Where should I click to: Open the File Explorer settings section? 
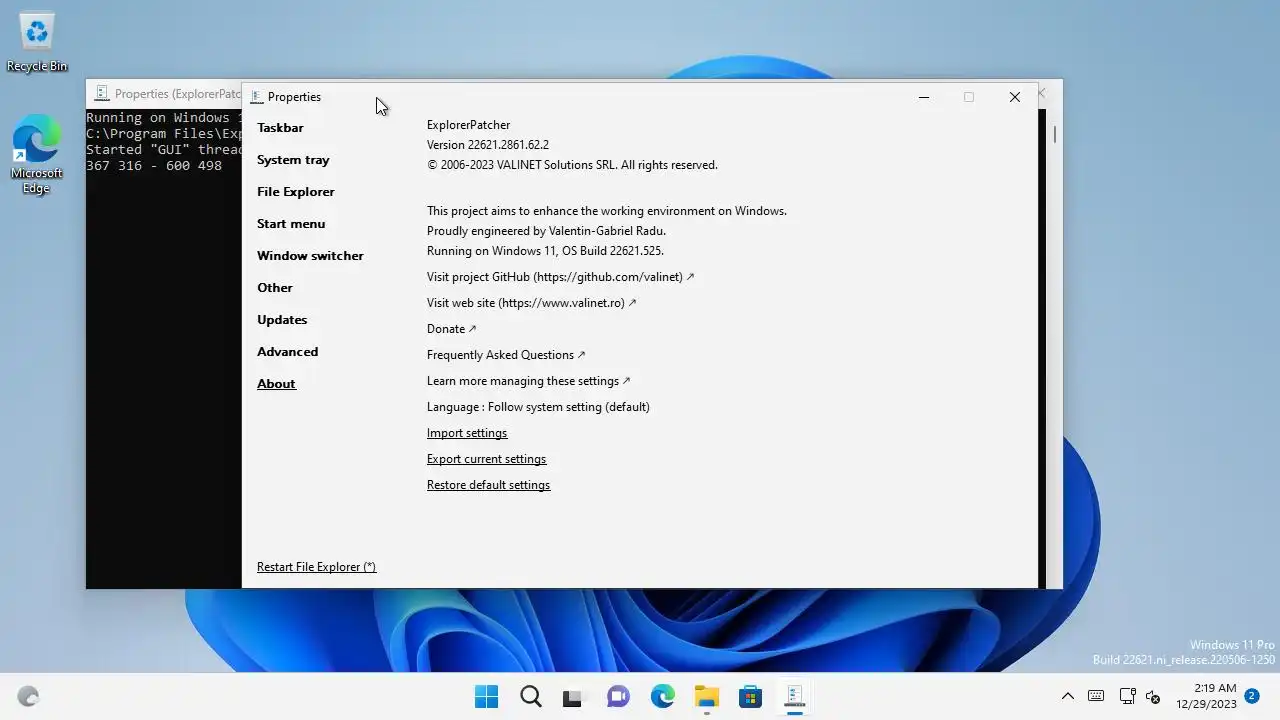click(296, 192)
